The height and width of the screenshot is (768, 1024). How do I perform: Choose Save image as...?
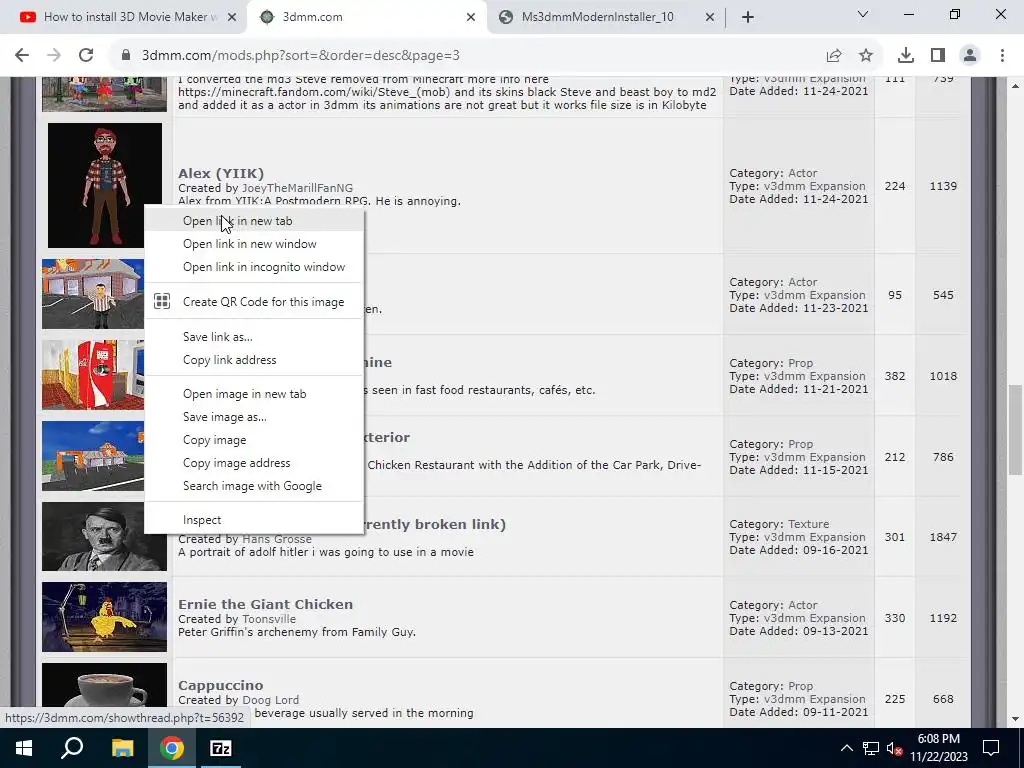[x=254, y=417]
